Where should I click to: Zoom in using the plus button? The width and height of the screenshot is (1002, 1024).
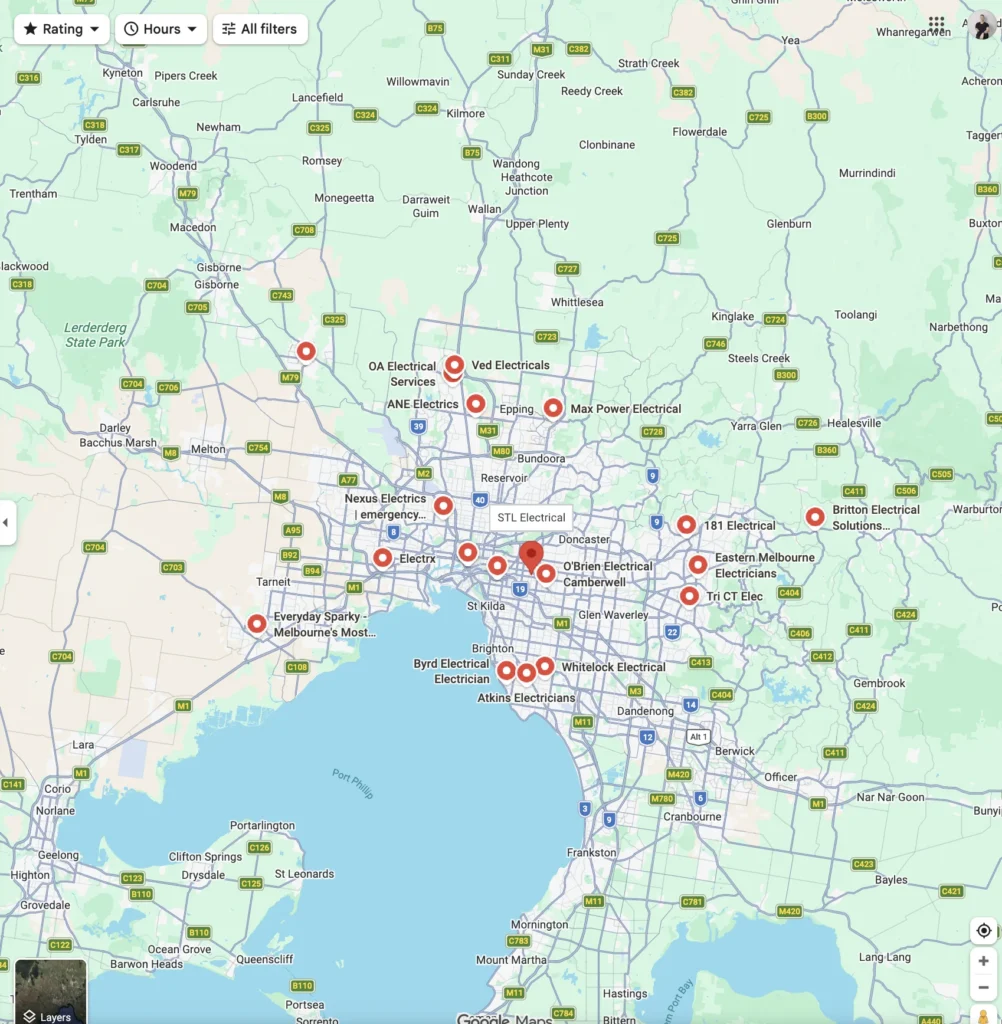[x=983, y=962]
